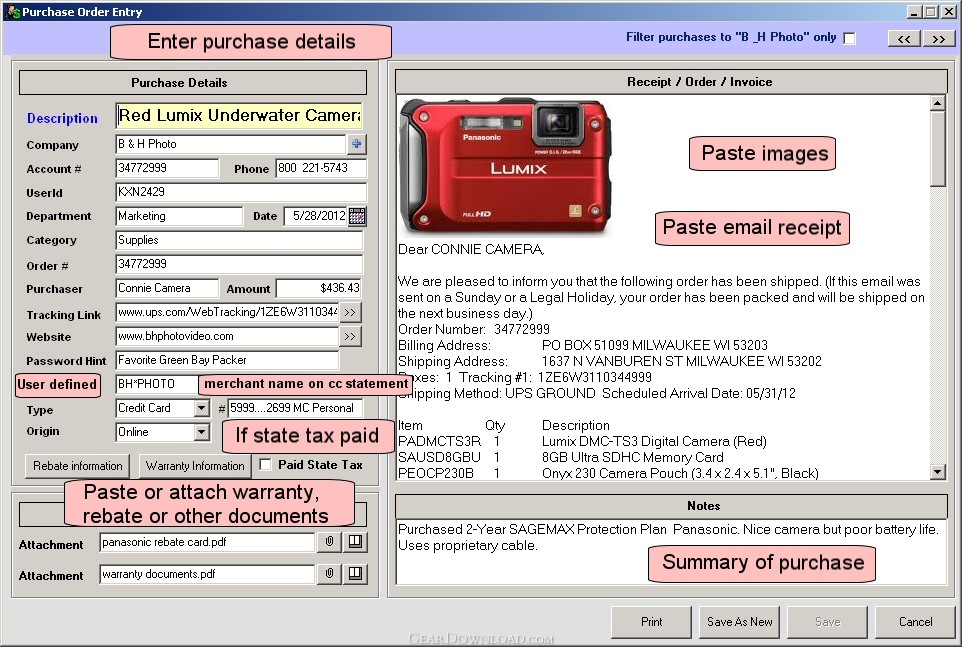Click the red Lumix camera image
The width and height of the screenshot is (962, 647).
click(x=506, y=166)
